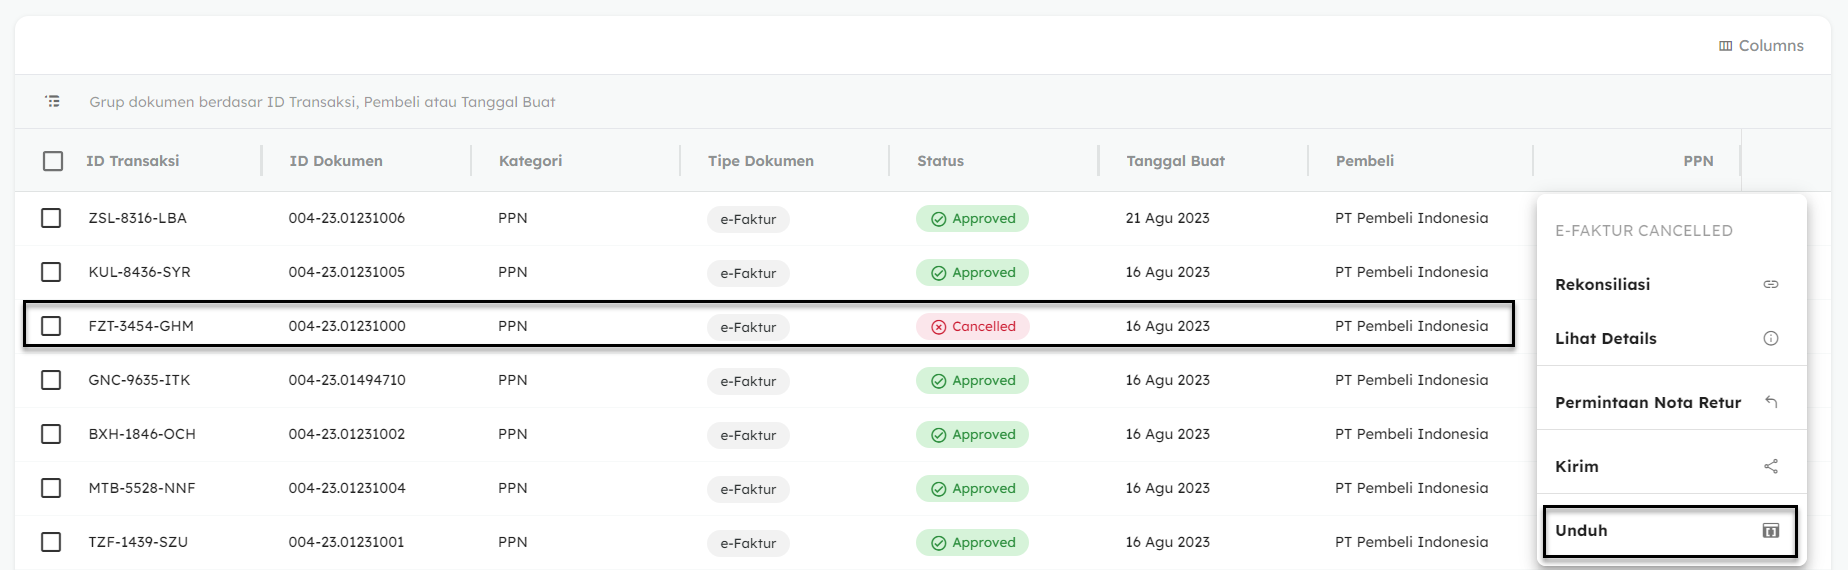Choose Permintaan Nota Retur from menu

coord(1647,402)
